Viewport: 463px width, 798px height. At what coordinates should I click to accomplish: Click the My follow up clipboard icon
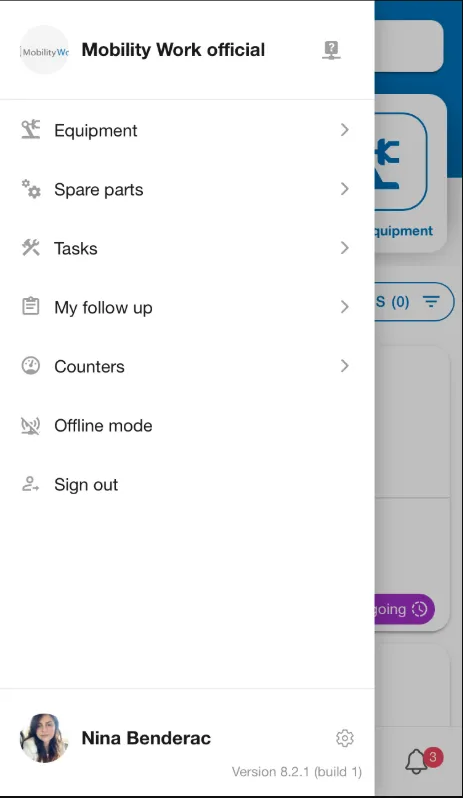point(31,306)
